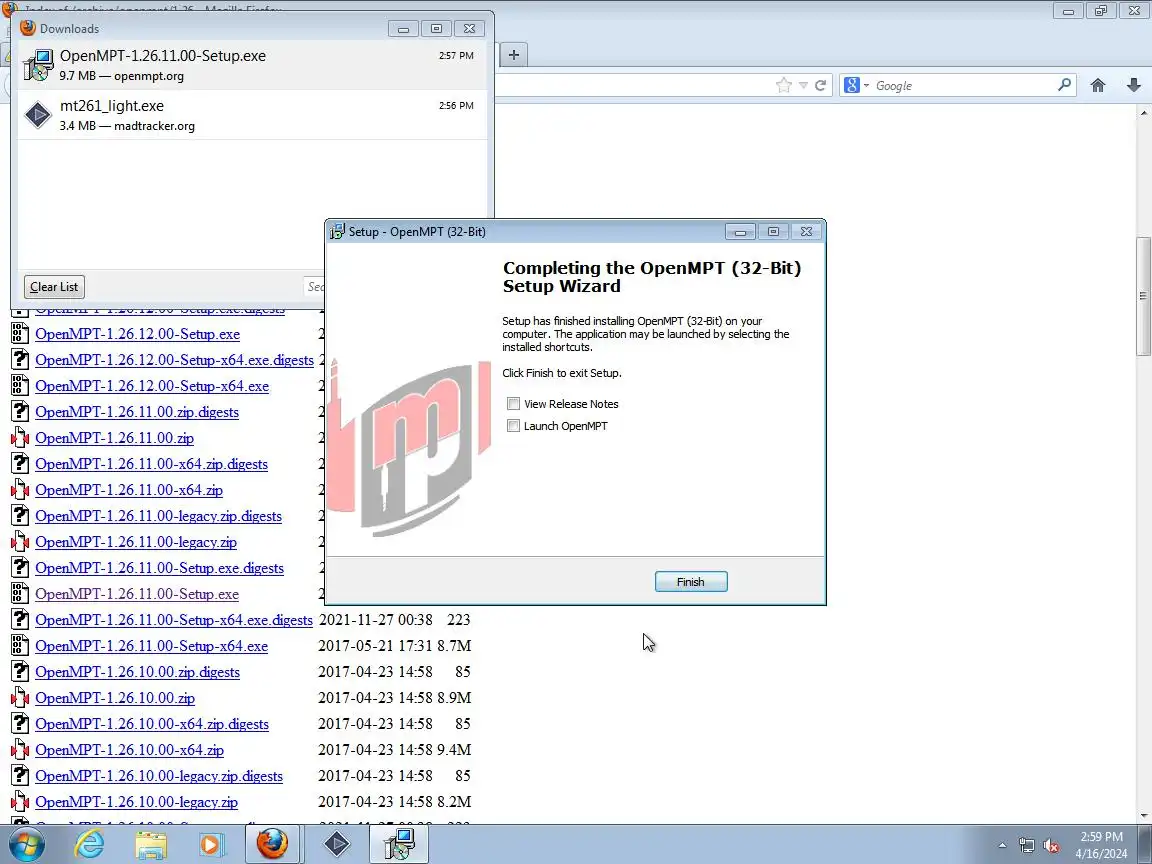
Task: Click the mt261_light.exe MadTracker icon
Action: coord(37,115)
